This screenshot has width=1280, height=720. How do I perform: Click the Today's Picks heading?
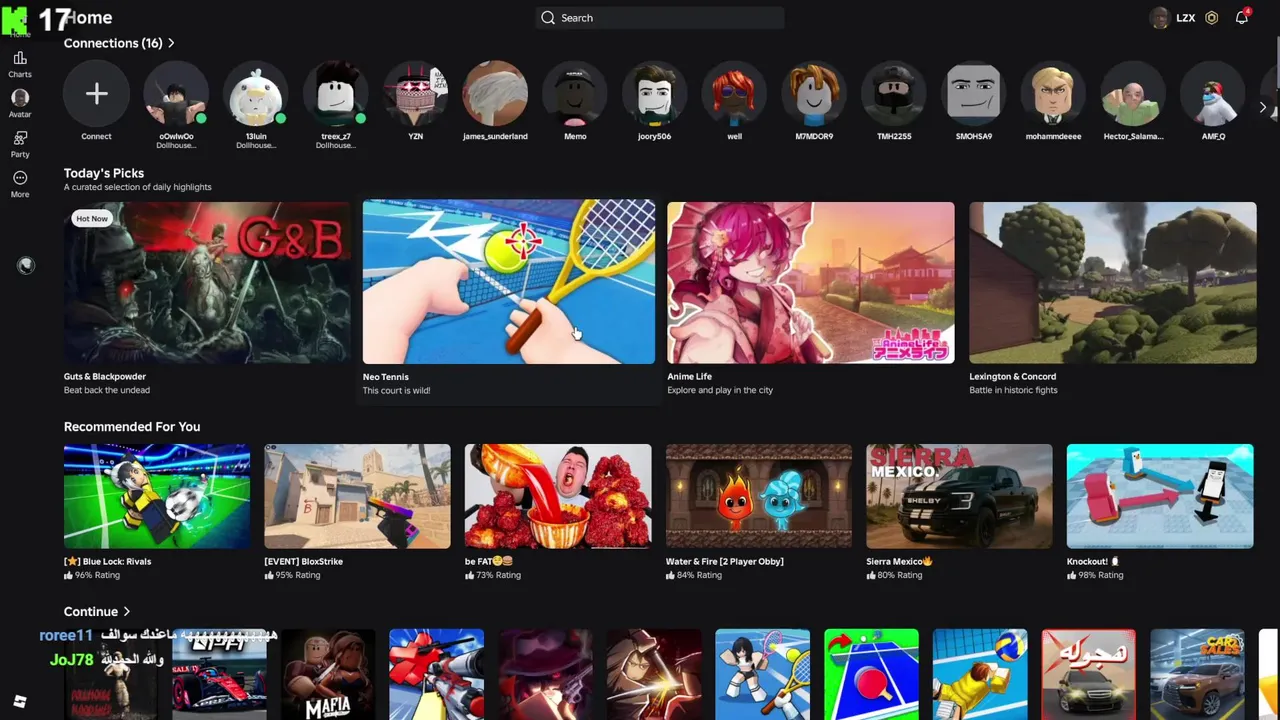[104, 173]
